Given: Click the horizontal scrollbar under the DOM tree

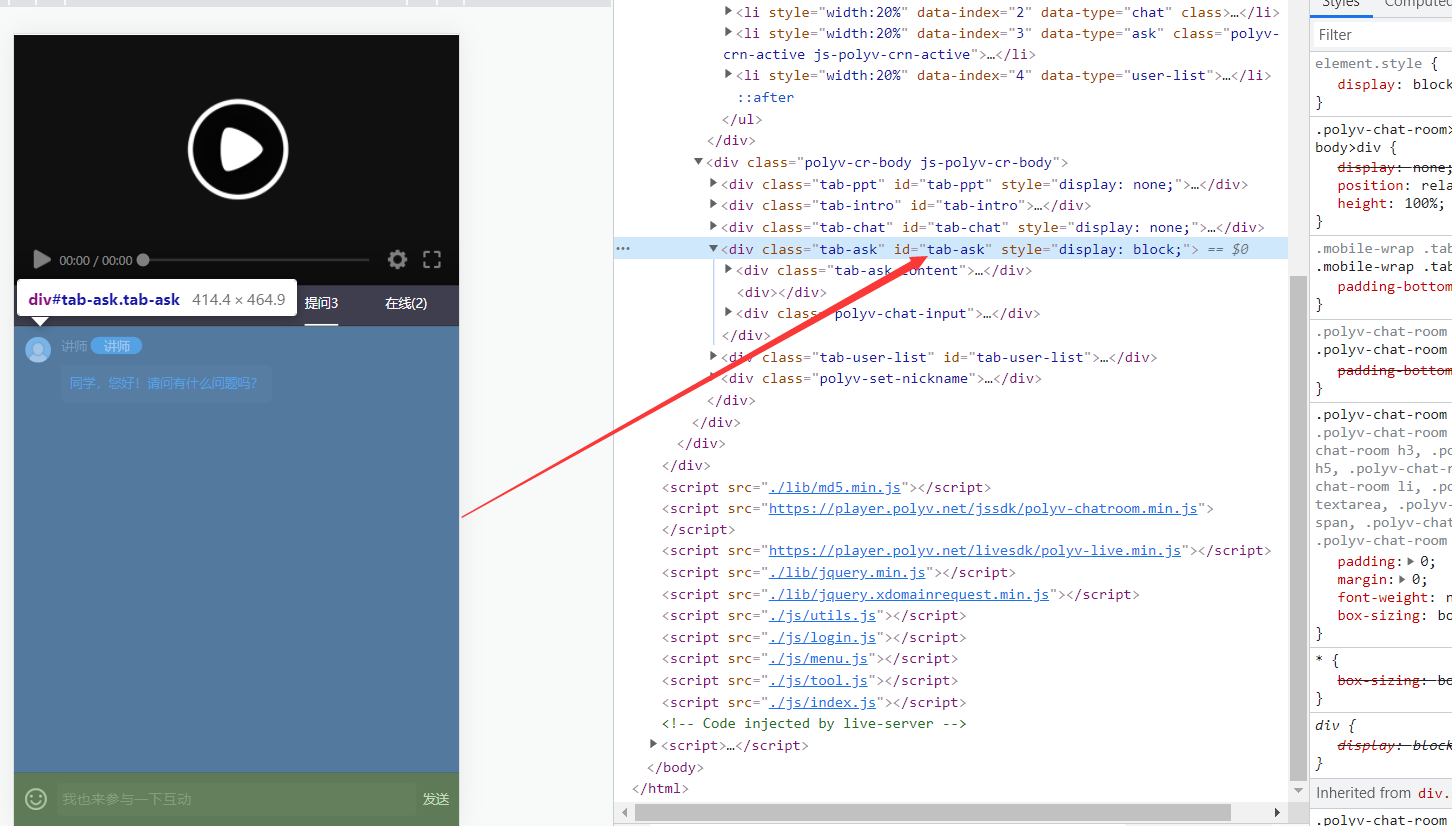Looking at the screenshot, I should (933, 812).
